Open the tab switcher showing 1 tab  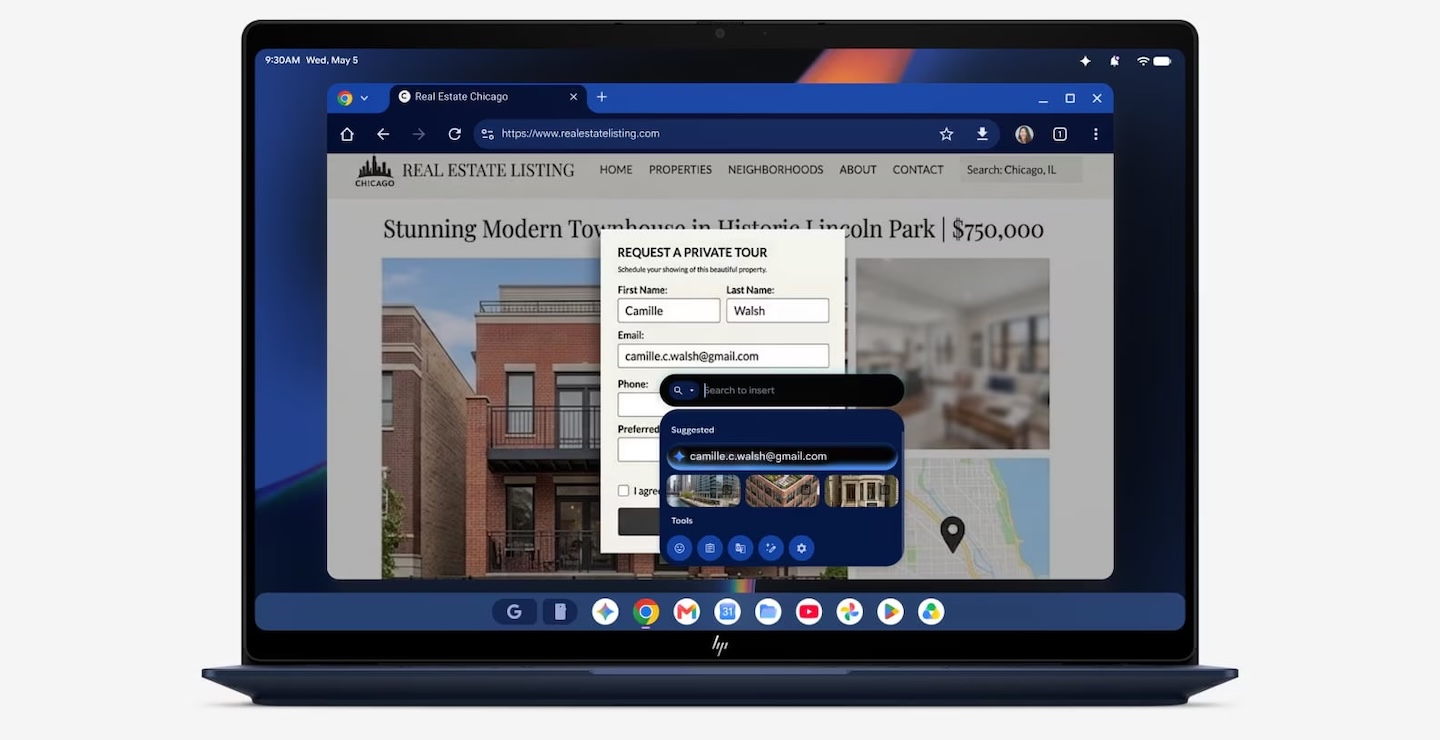point(1060,134)
